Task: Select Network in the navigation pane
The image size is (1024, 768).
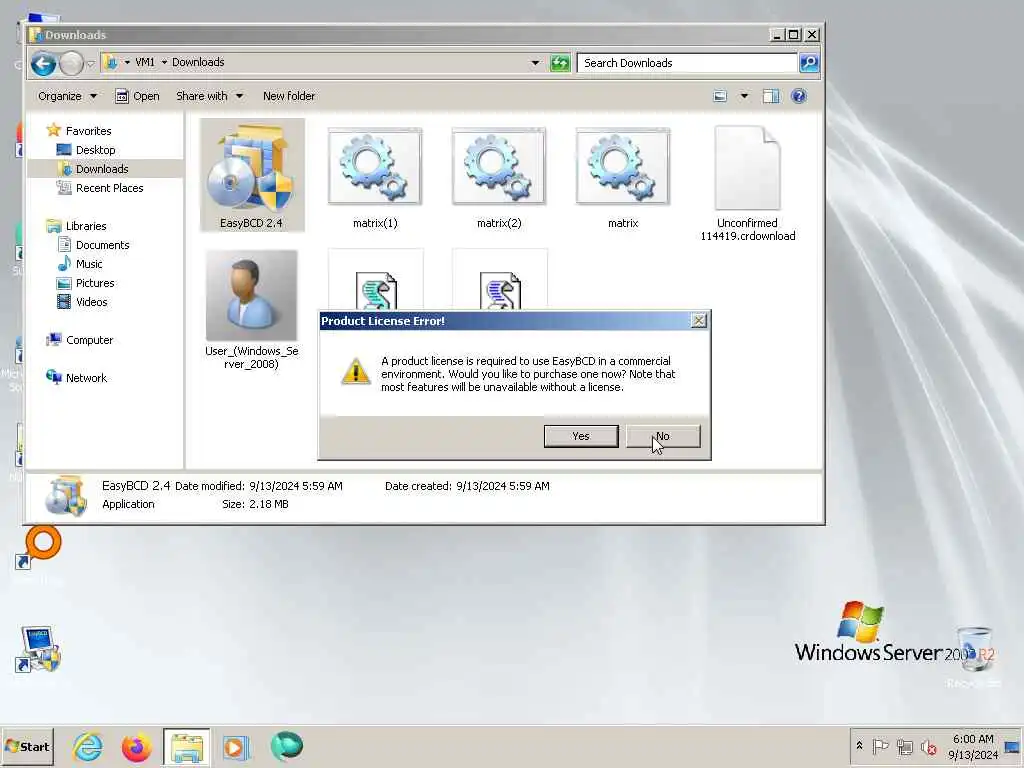Action: click(86, 377)
